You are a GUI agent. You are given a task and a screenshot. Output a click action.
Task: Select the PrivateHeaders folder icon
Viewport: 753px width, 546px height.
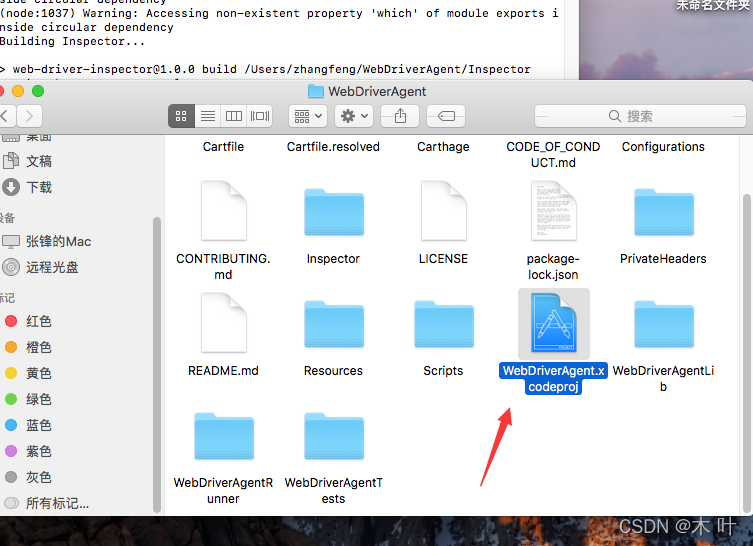coord(664,212)
